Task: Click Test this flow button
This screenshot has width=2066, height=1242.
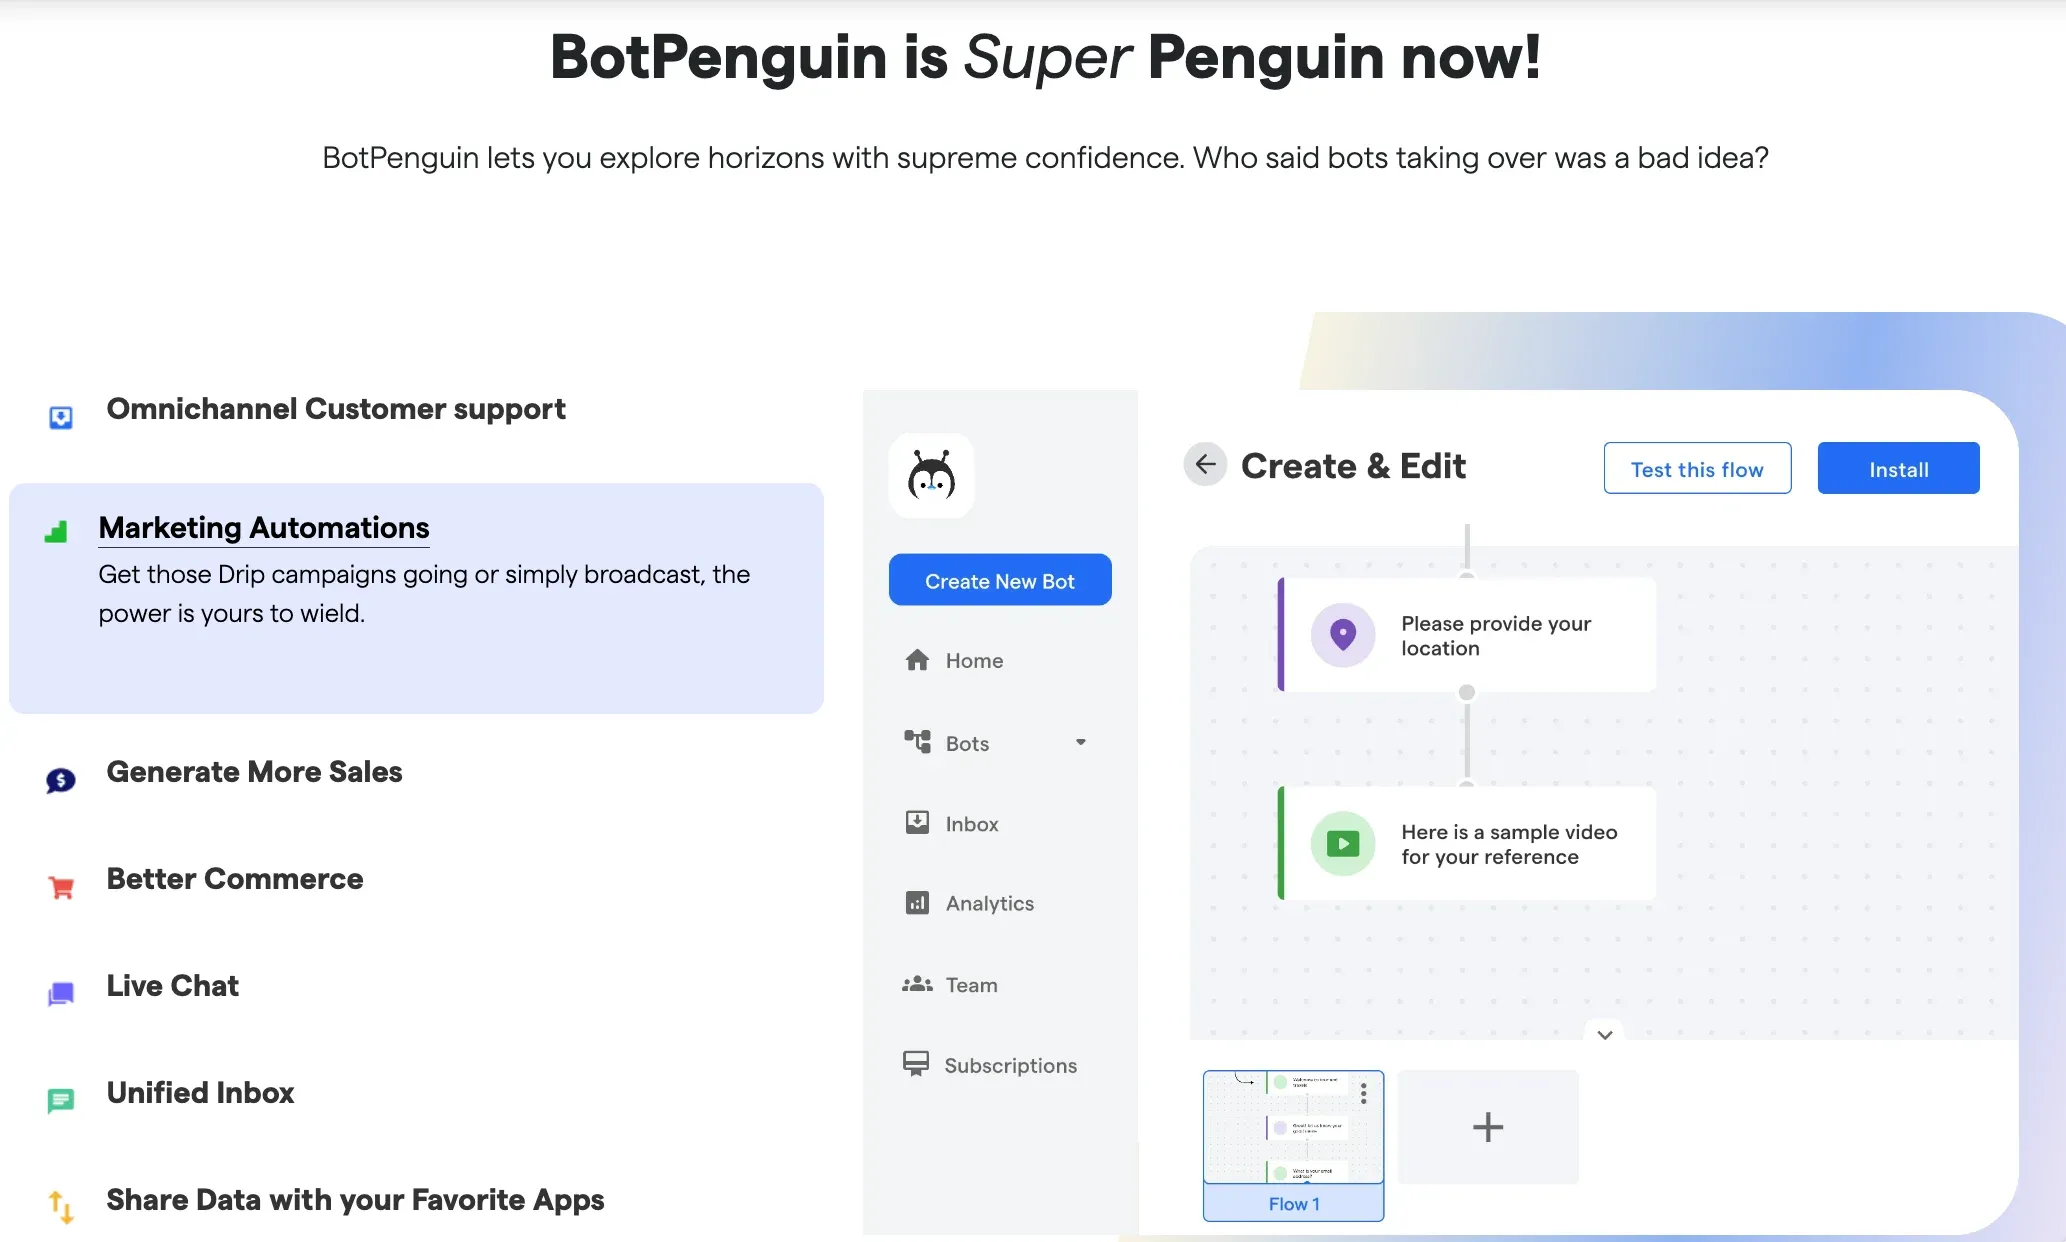Action: click(x=1697, y=468)
